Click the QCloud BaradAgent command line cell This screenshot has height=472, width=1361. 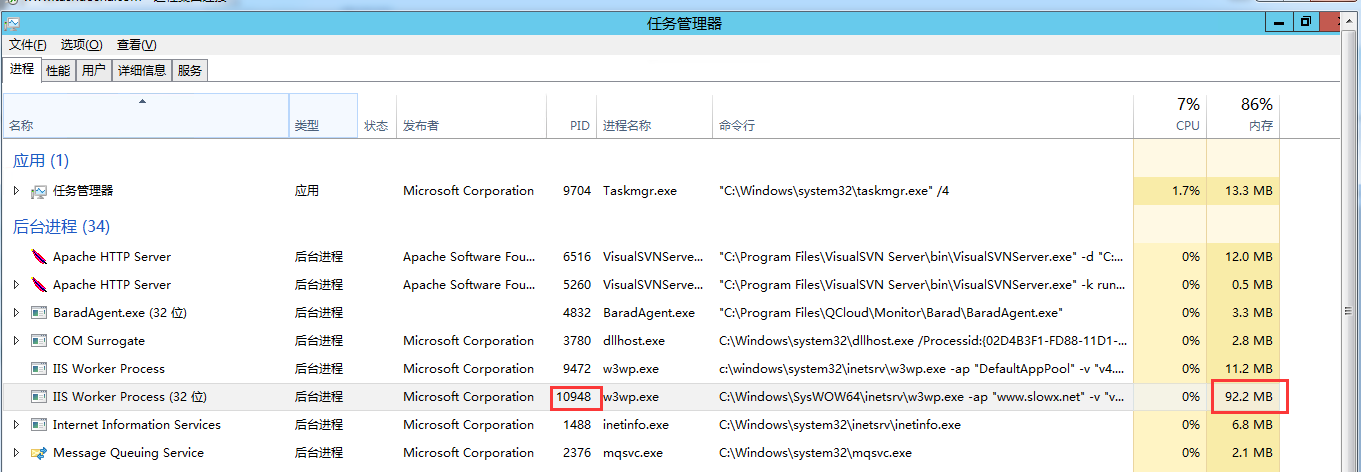(891, 313)
